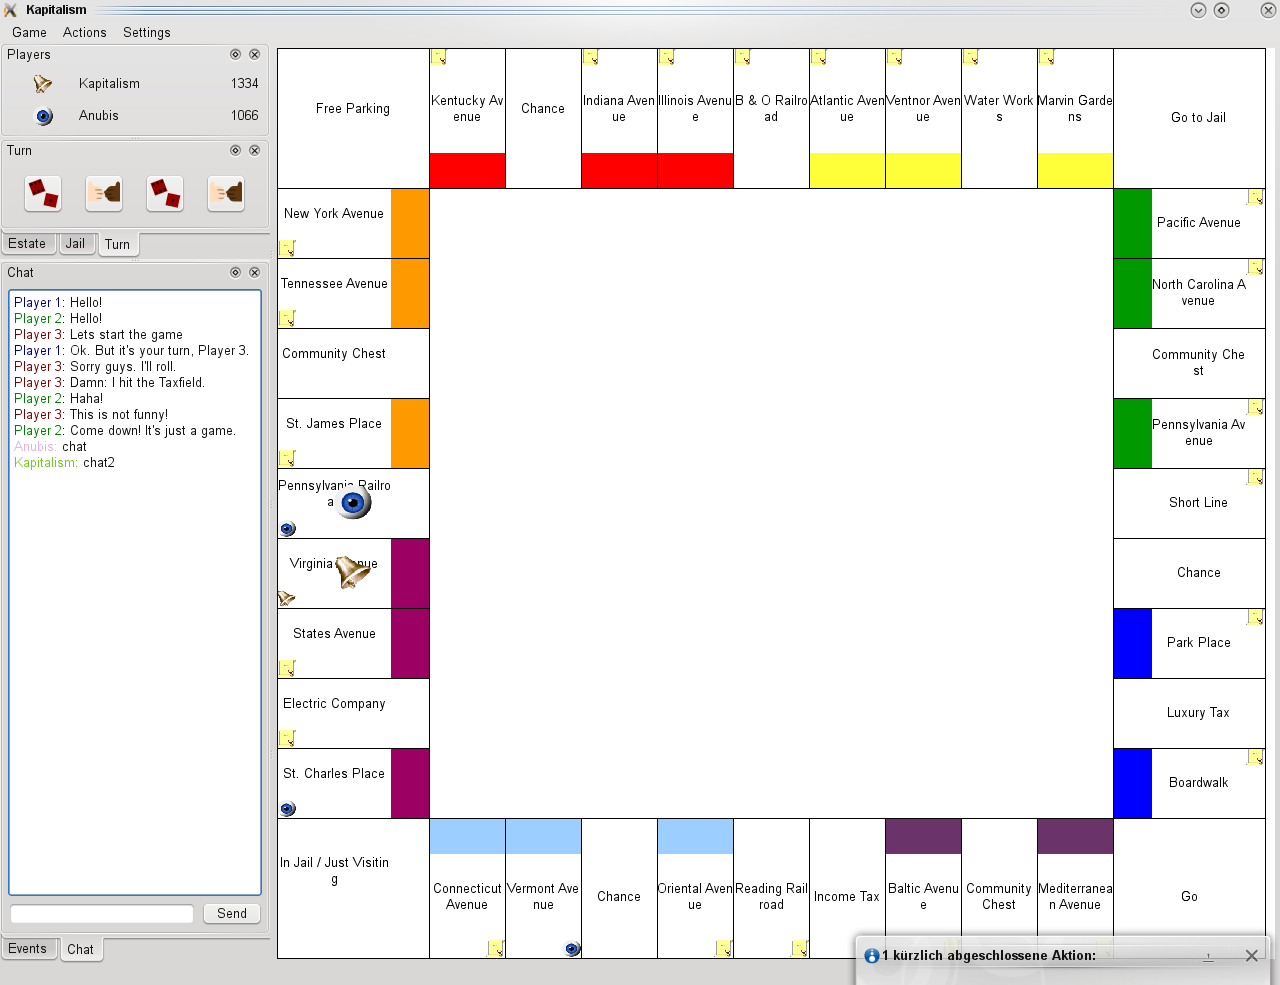This screenshot has width=1280, height=985.
Task: Click the yellow color band of Marvin Gardens
Action: coord(1075,171)
